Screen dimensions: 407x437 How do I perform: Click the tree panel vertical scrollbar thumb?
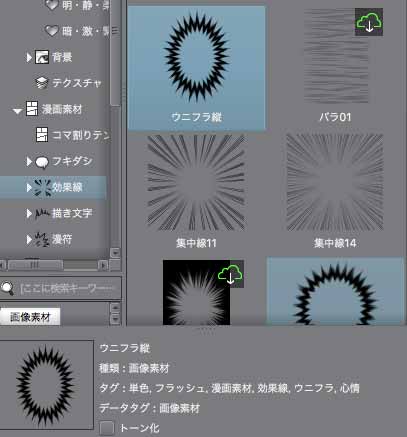click(x=115, y=53)
